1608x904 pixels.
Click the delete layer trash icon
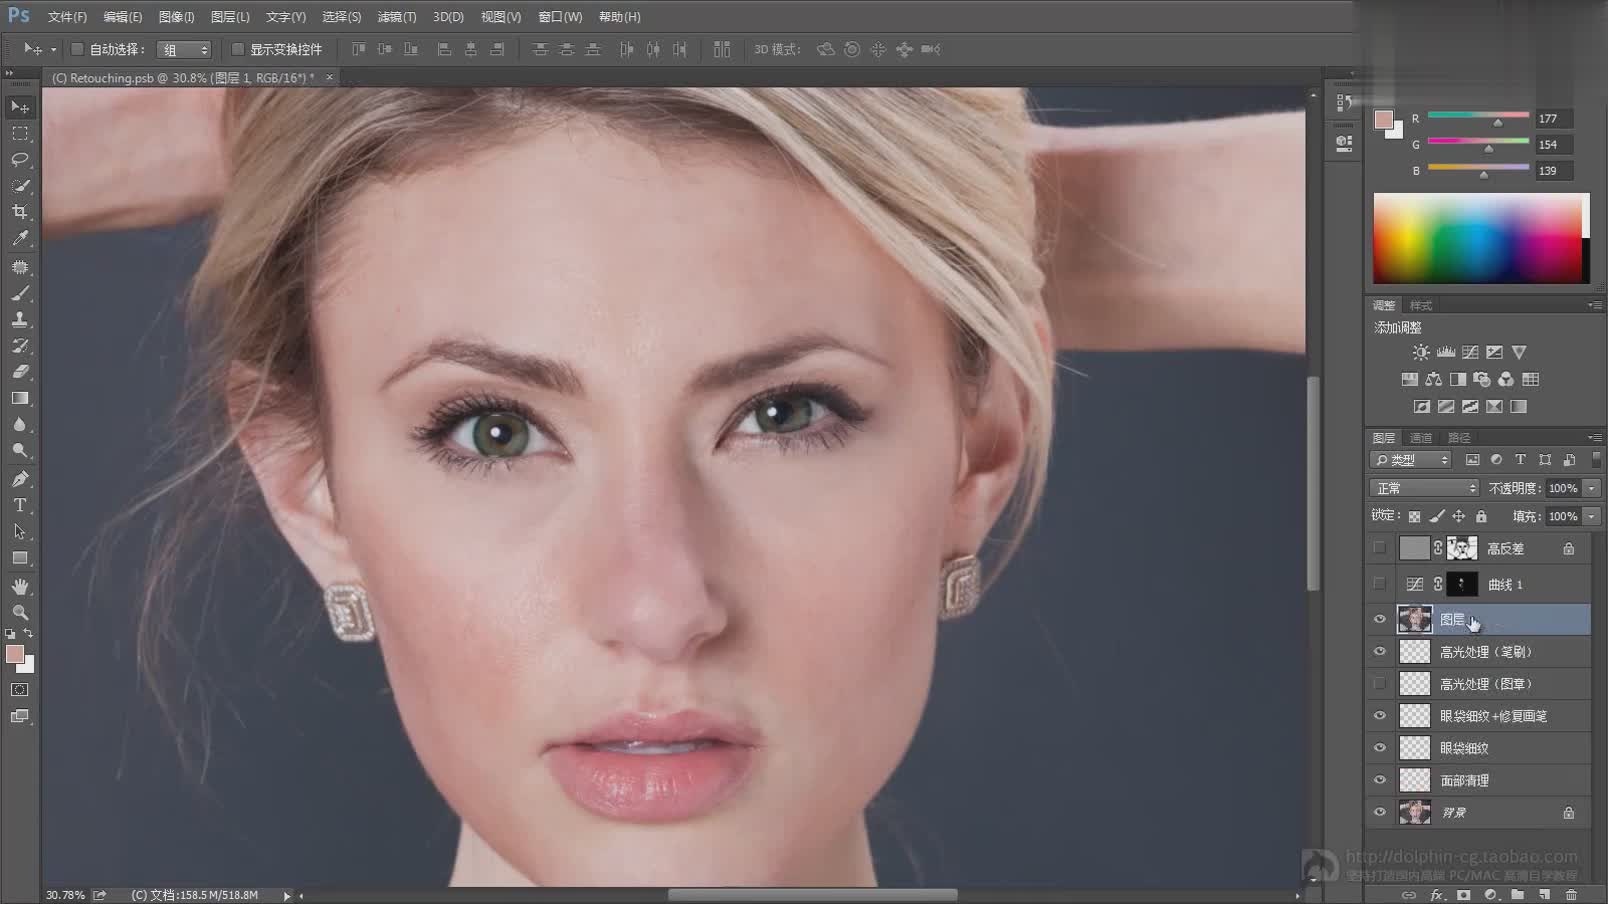(x=1571, y=894)
